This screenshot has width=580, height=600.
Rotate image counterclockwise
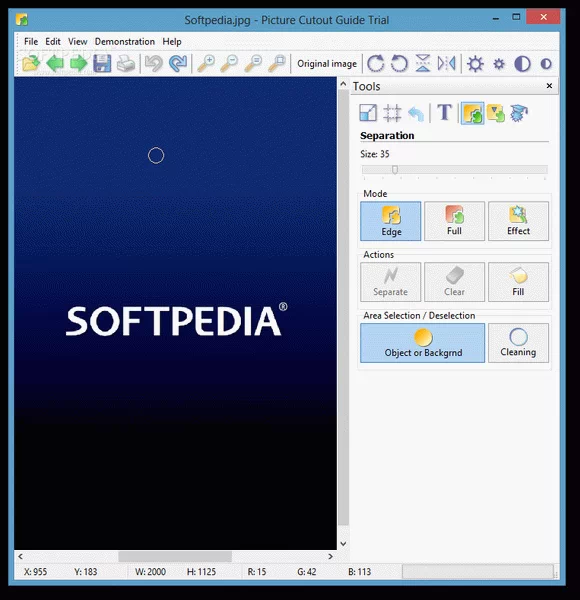(399, 64)
